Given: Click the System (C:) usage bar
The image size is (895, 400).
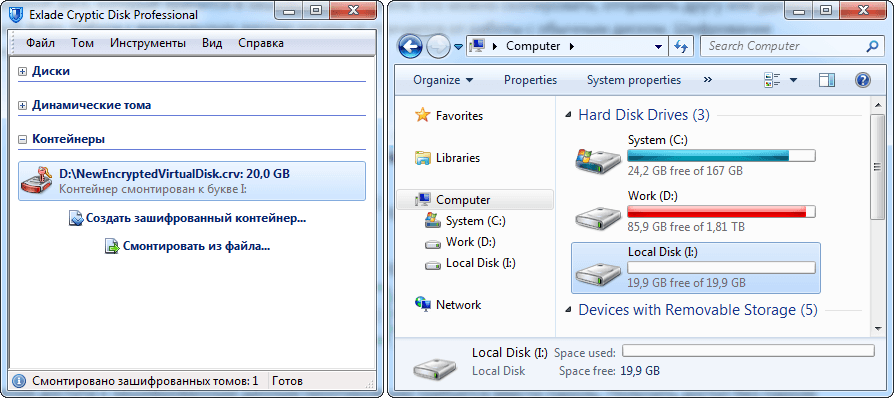Looking at the screenshot, I should tap(721, 155).
